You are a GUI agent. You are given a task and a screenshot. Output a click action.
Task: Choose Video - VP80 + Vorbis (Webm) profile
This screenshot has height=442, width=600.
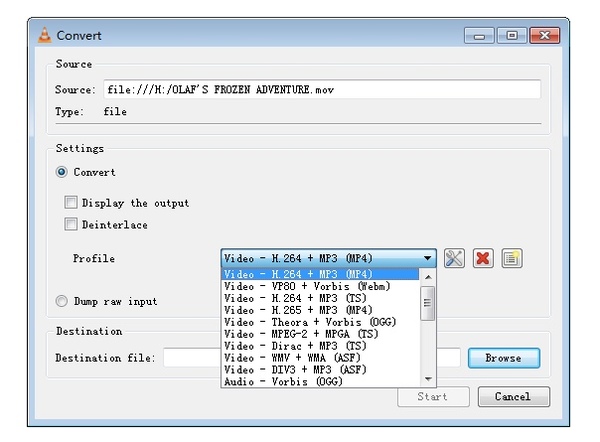coord(321,286)
